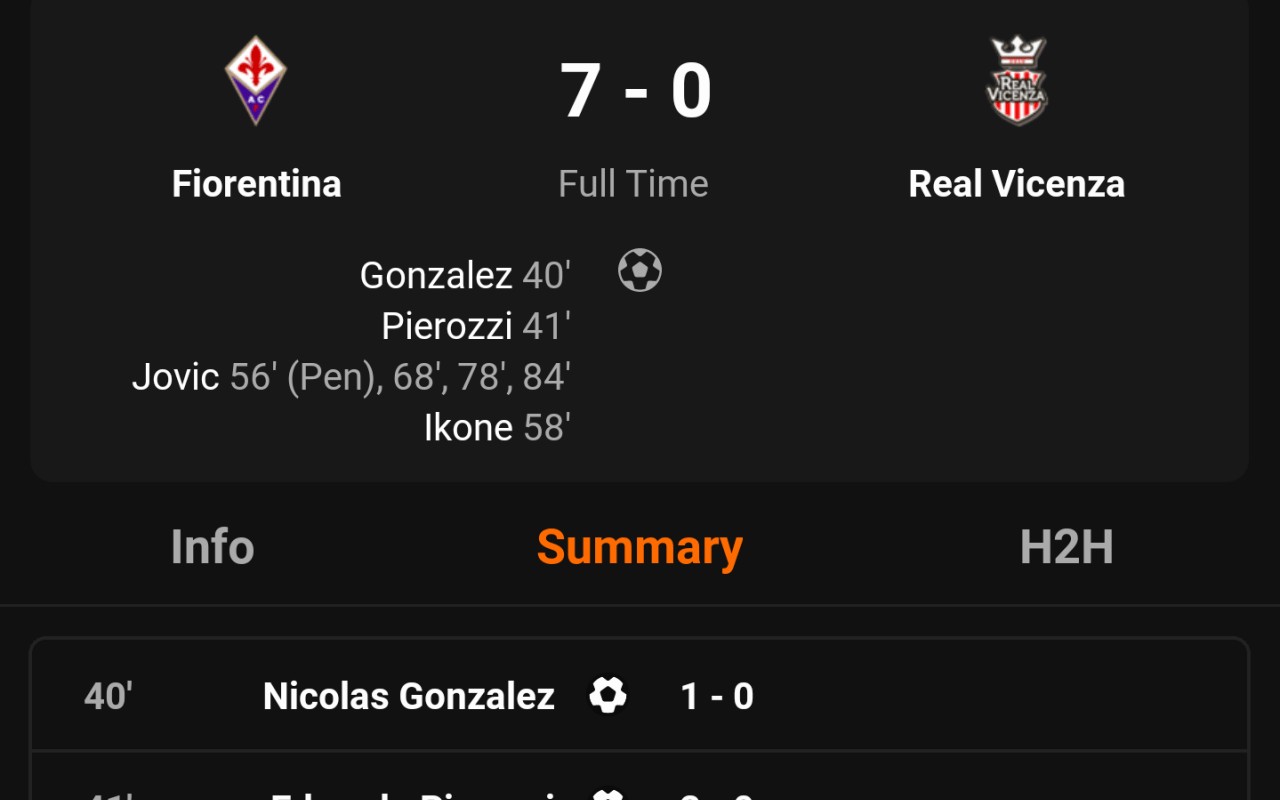Click the 40' minute marker in the summary

click(108, 696)
